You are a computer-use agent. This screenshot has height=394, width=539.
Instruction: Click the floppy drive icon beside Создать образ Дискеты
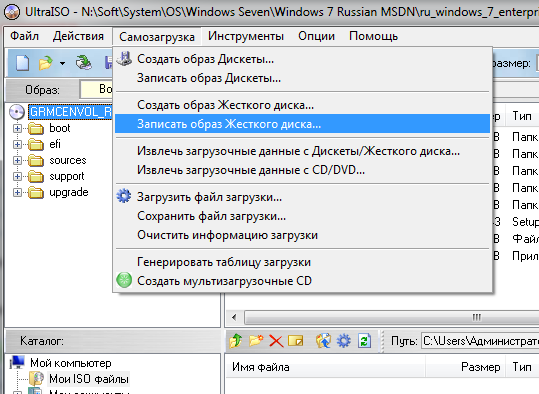coord(124,58)
